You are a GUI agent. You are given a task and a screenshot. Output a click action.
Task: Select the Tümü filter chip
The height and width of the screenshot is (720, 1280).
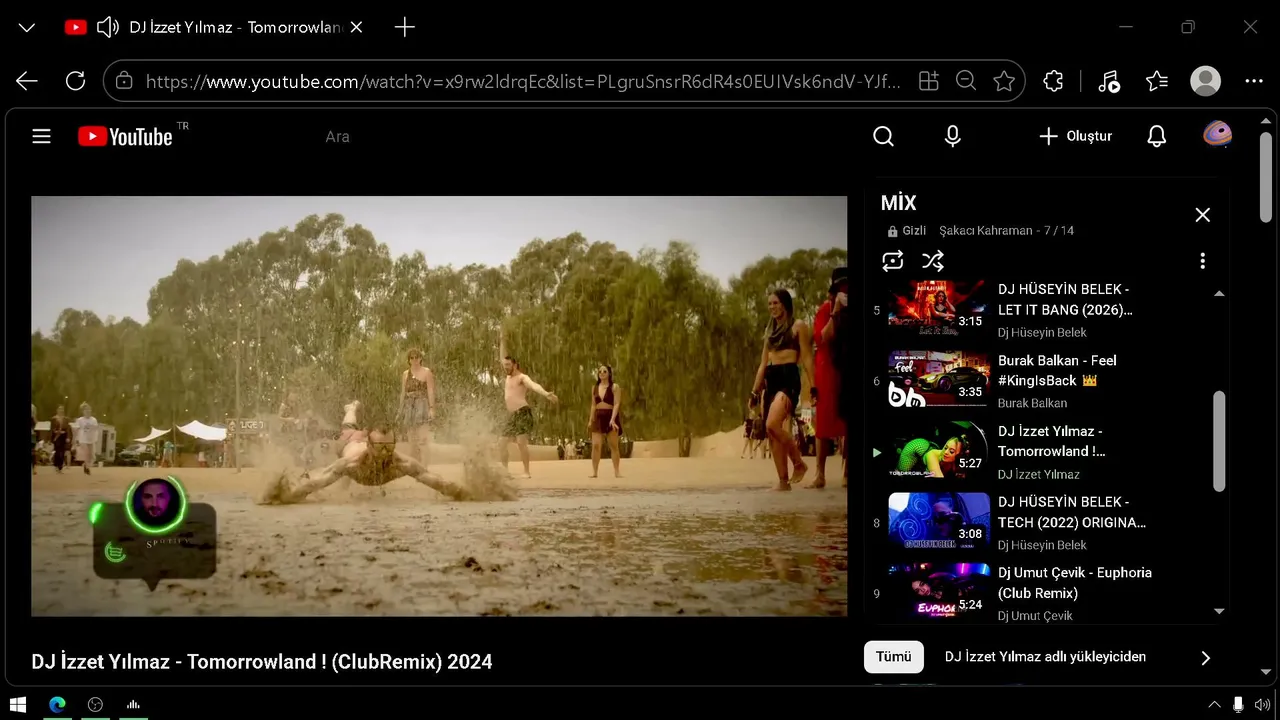893,657
